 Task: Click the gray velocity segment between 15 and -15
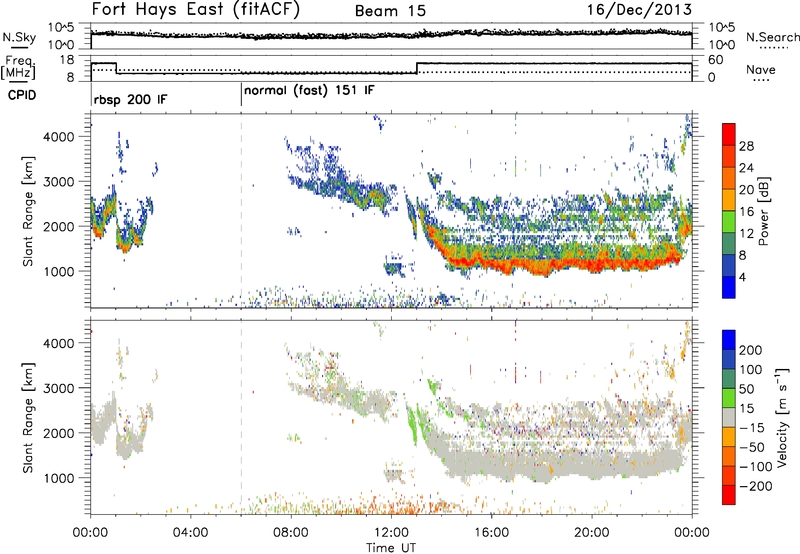tap(729, 417)
